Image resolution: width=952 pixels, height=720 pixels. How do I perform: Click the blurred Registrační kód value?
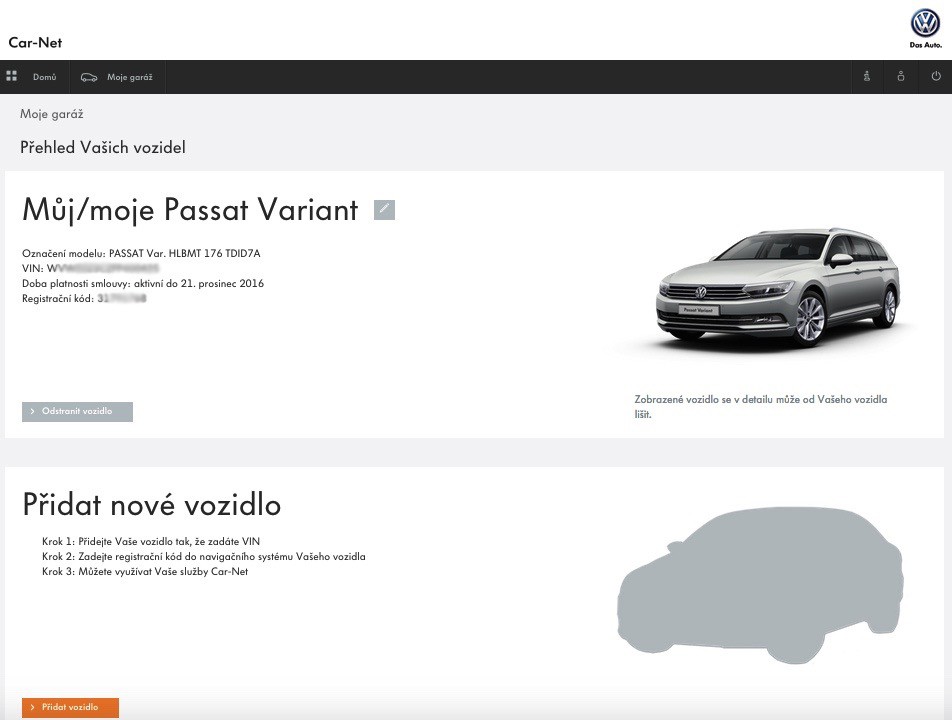[122, 299]
